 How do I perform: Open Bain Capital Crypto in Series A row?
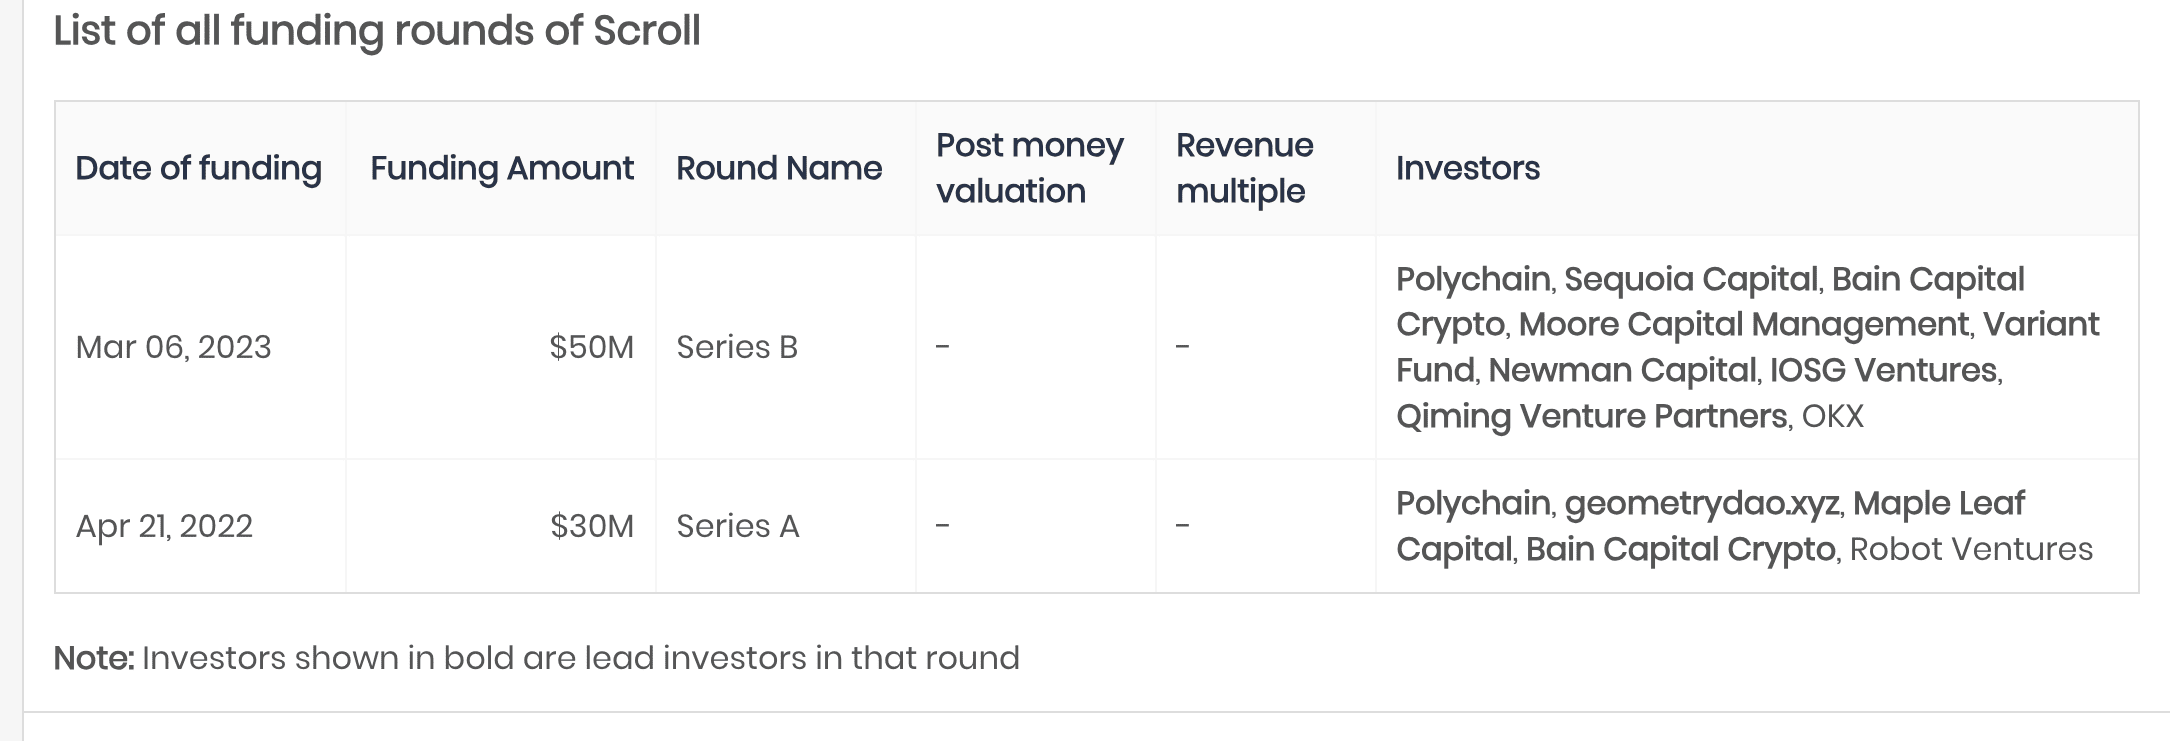(x=1680, y=549)
